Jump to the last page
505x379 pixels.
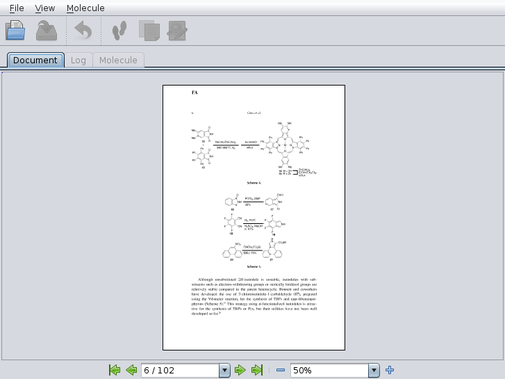(x=257, y=370)
